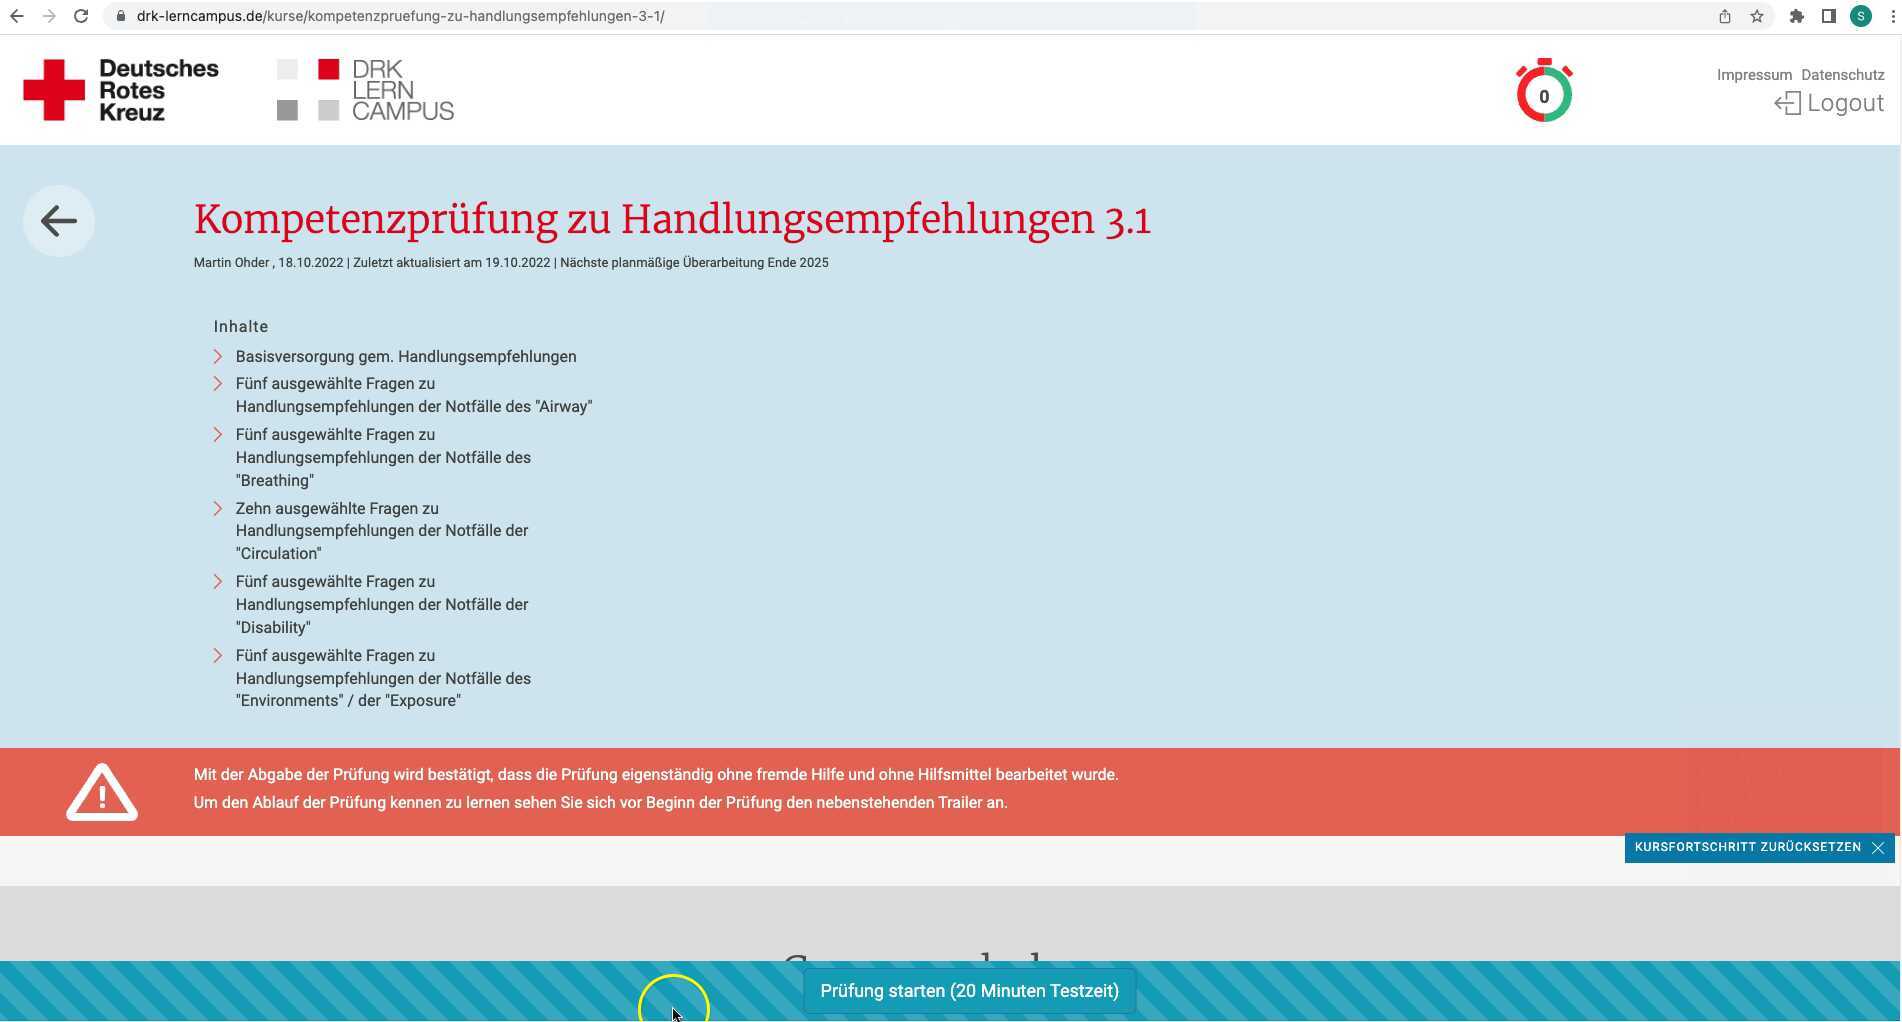Open the Impressum page
1902x1022 pixels.
[1753, 74]
